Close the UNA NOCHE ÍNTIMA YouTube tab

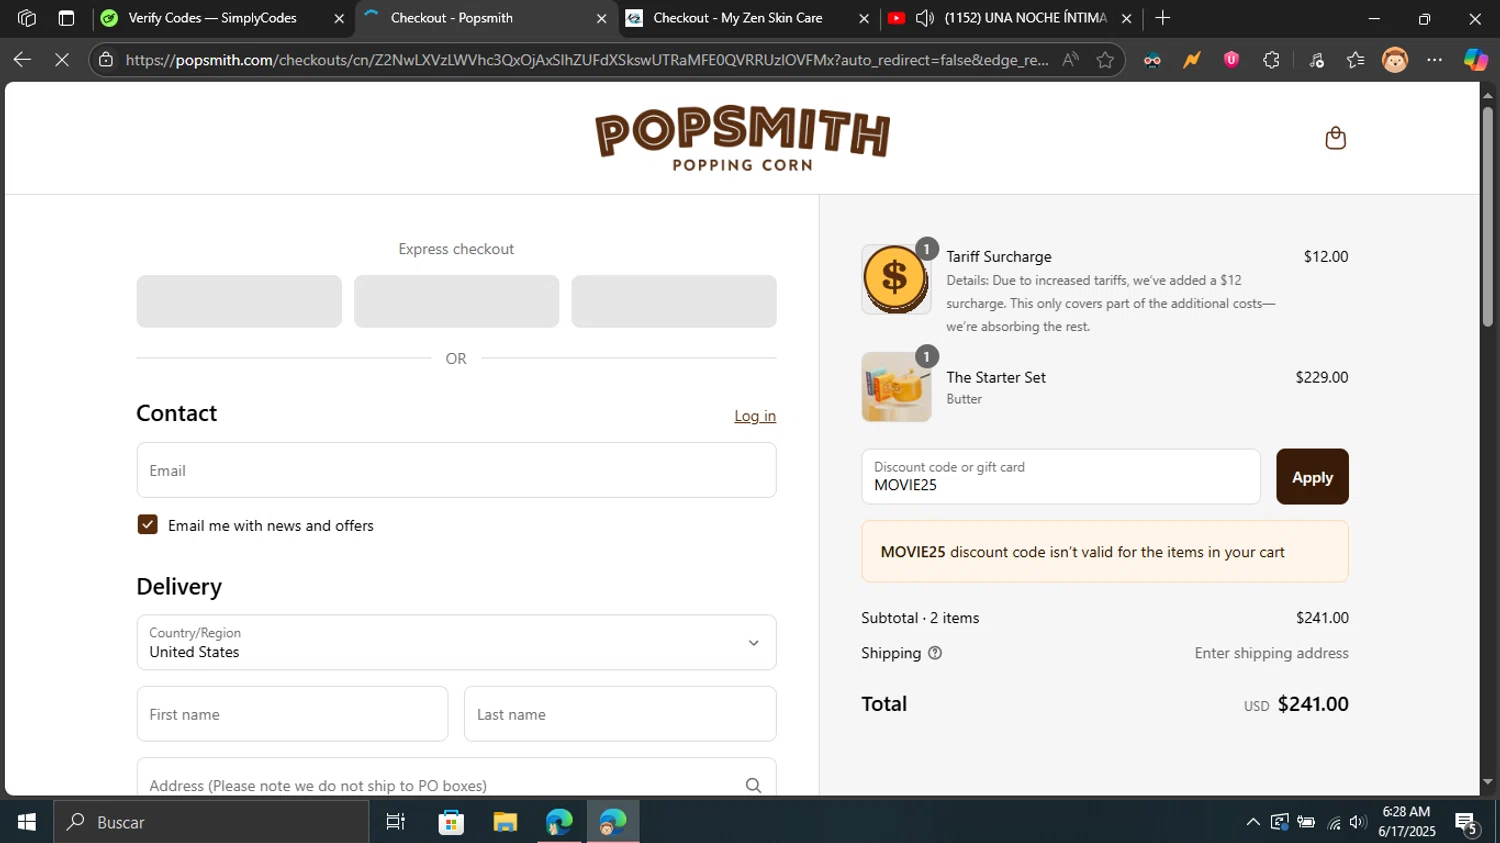click(1126, 18)
